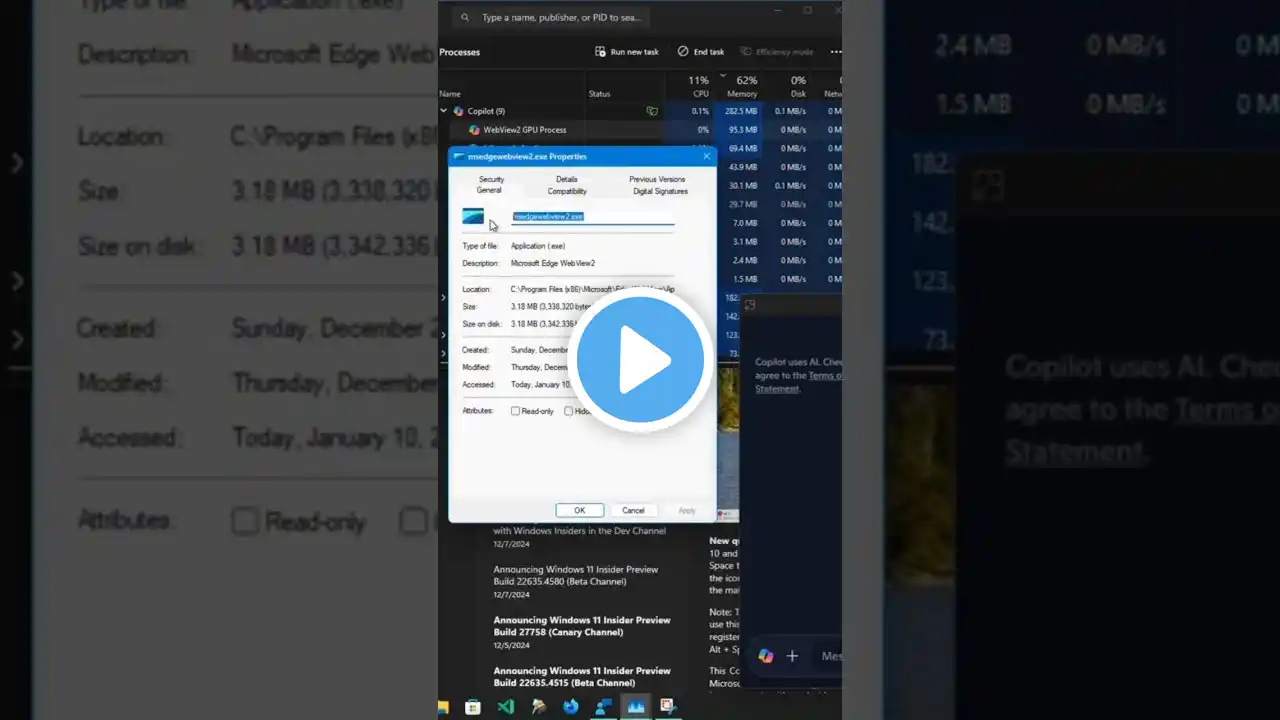Click the Task Manager search magnifier icon
The image size is (1280, 720).
pos(465,17)
